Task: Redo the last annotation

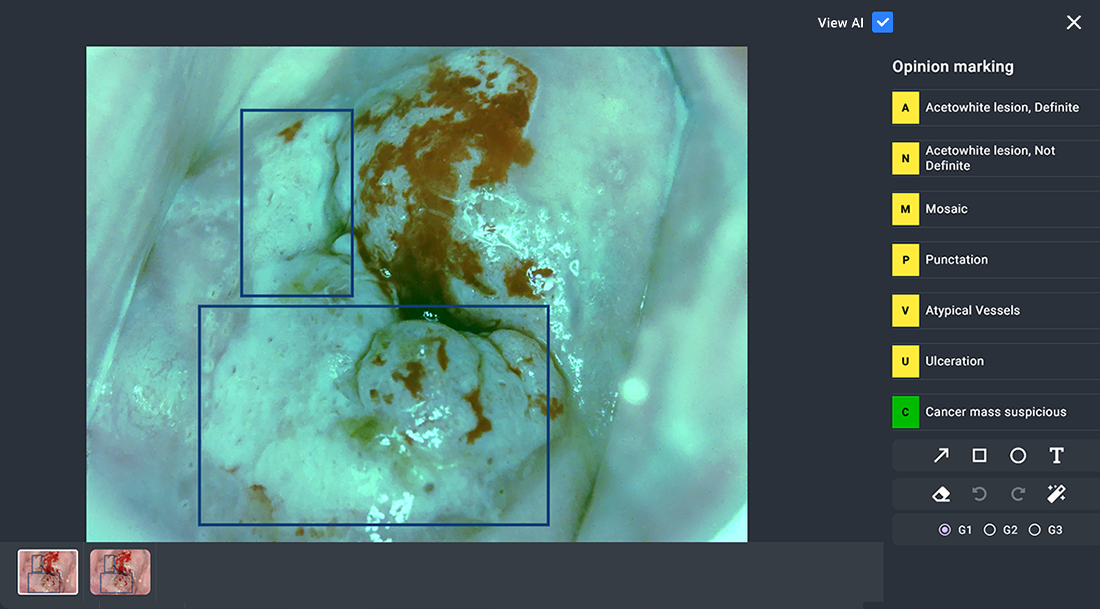Action: coord(1018,494)
